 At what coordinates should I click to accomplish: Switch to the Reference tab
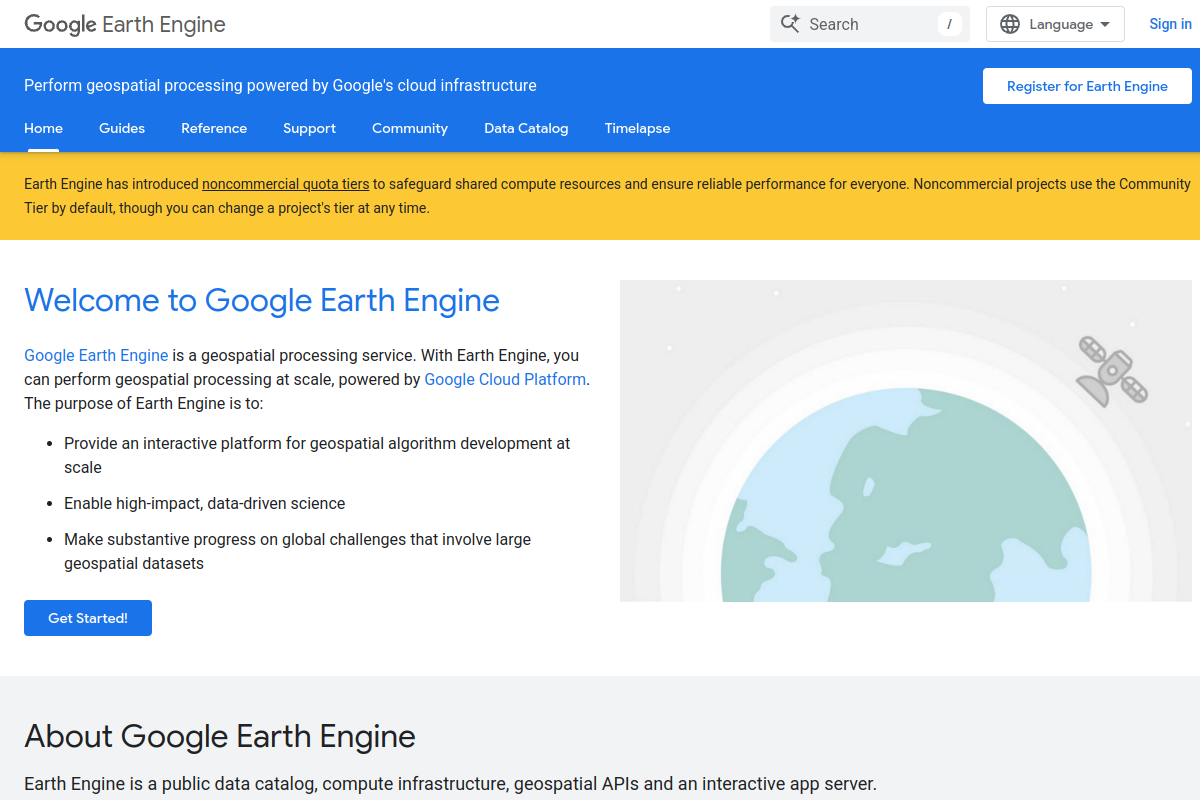tap(214, 128)
